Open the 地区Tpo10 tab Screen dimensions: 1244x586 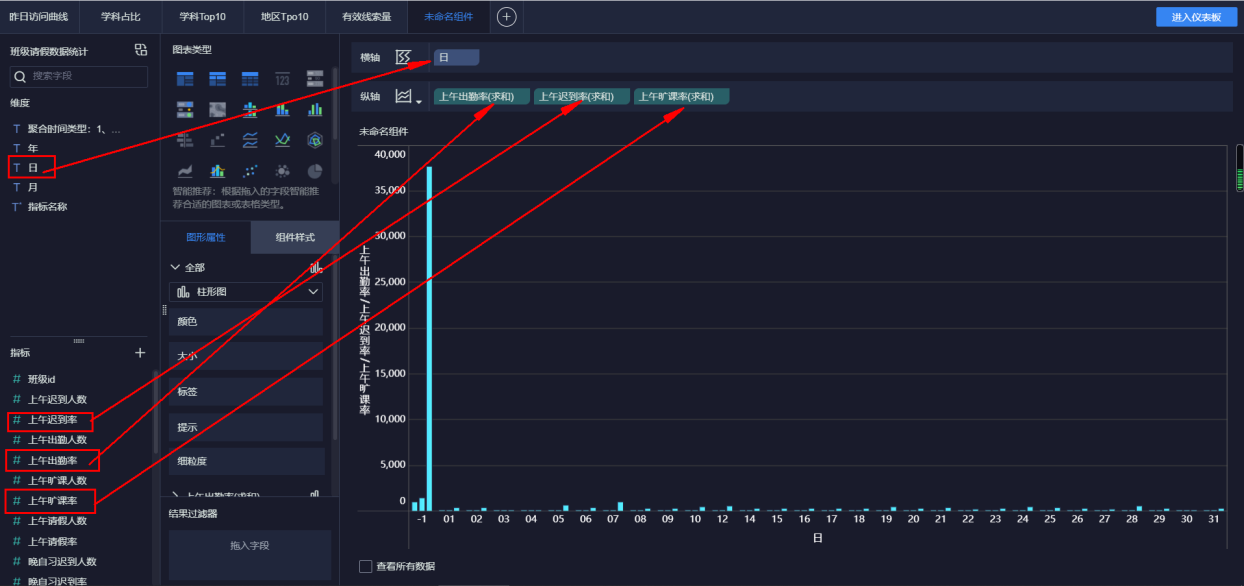click(285, 17)
